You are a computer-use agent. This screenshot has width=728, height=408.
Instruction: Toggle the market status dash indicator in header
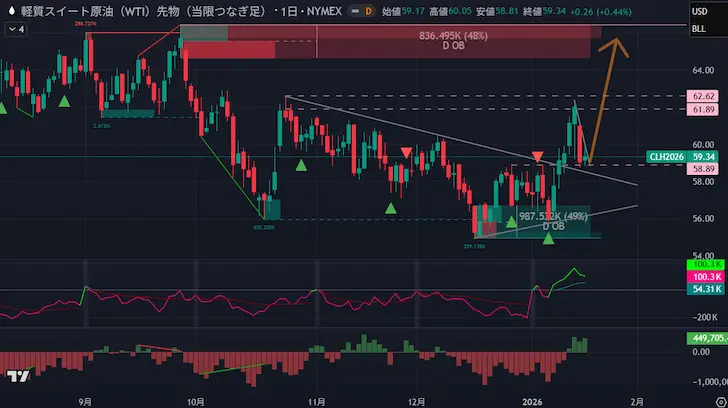point(346,10)
